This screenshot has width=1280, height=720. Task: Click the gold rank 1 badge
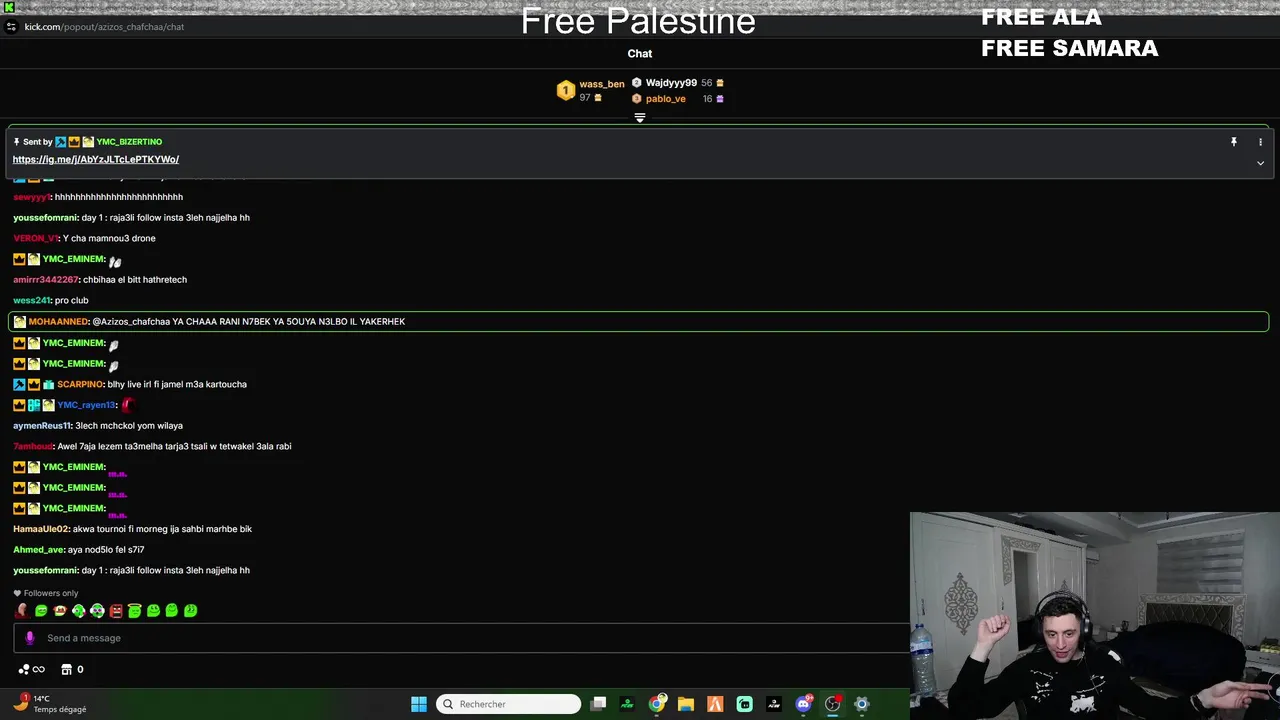566,91
